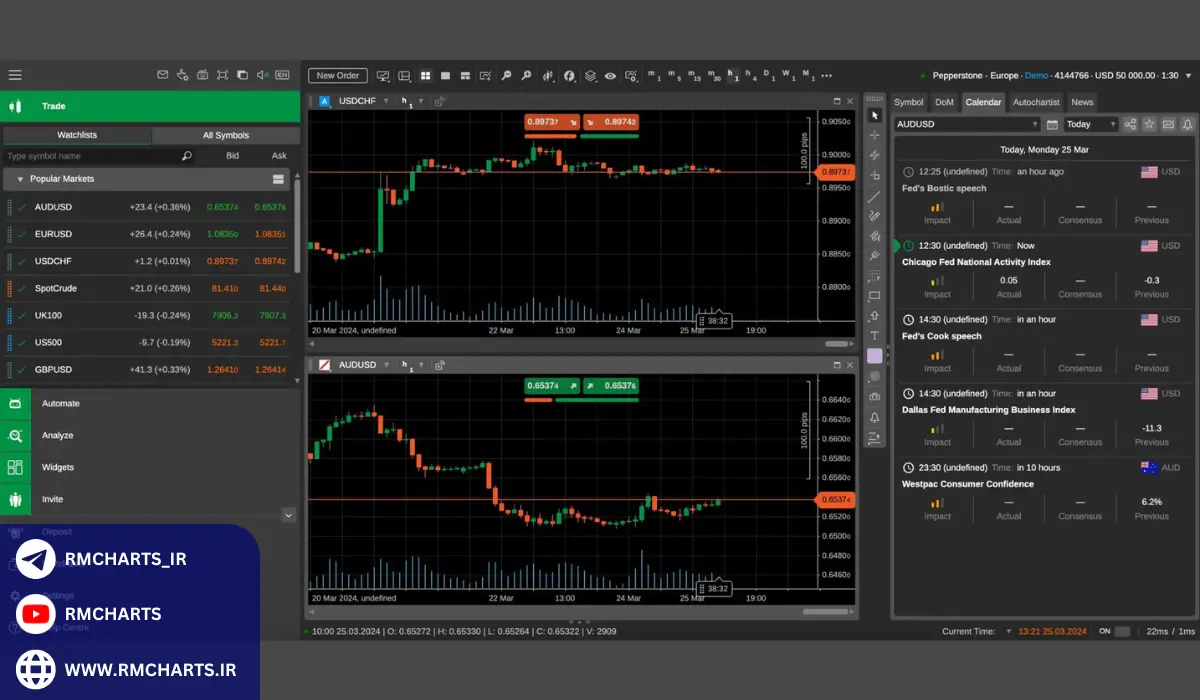
Task: Select the Text drawing tool
Action: (x=874, y=336)
